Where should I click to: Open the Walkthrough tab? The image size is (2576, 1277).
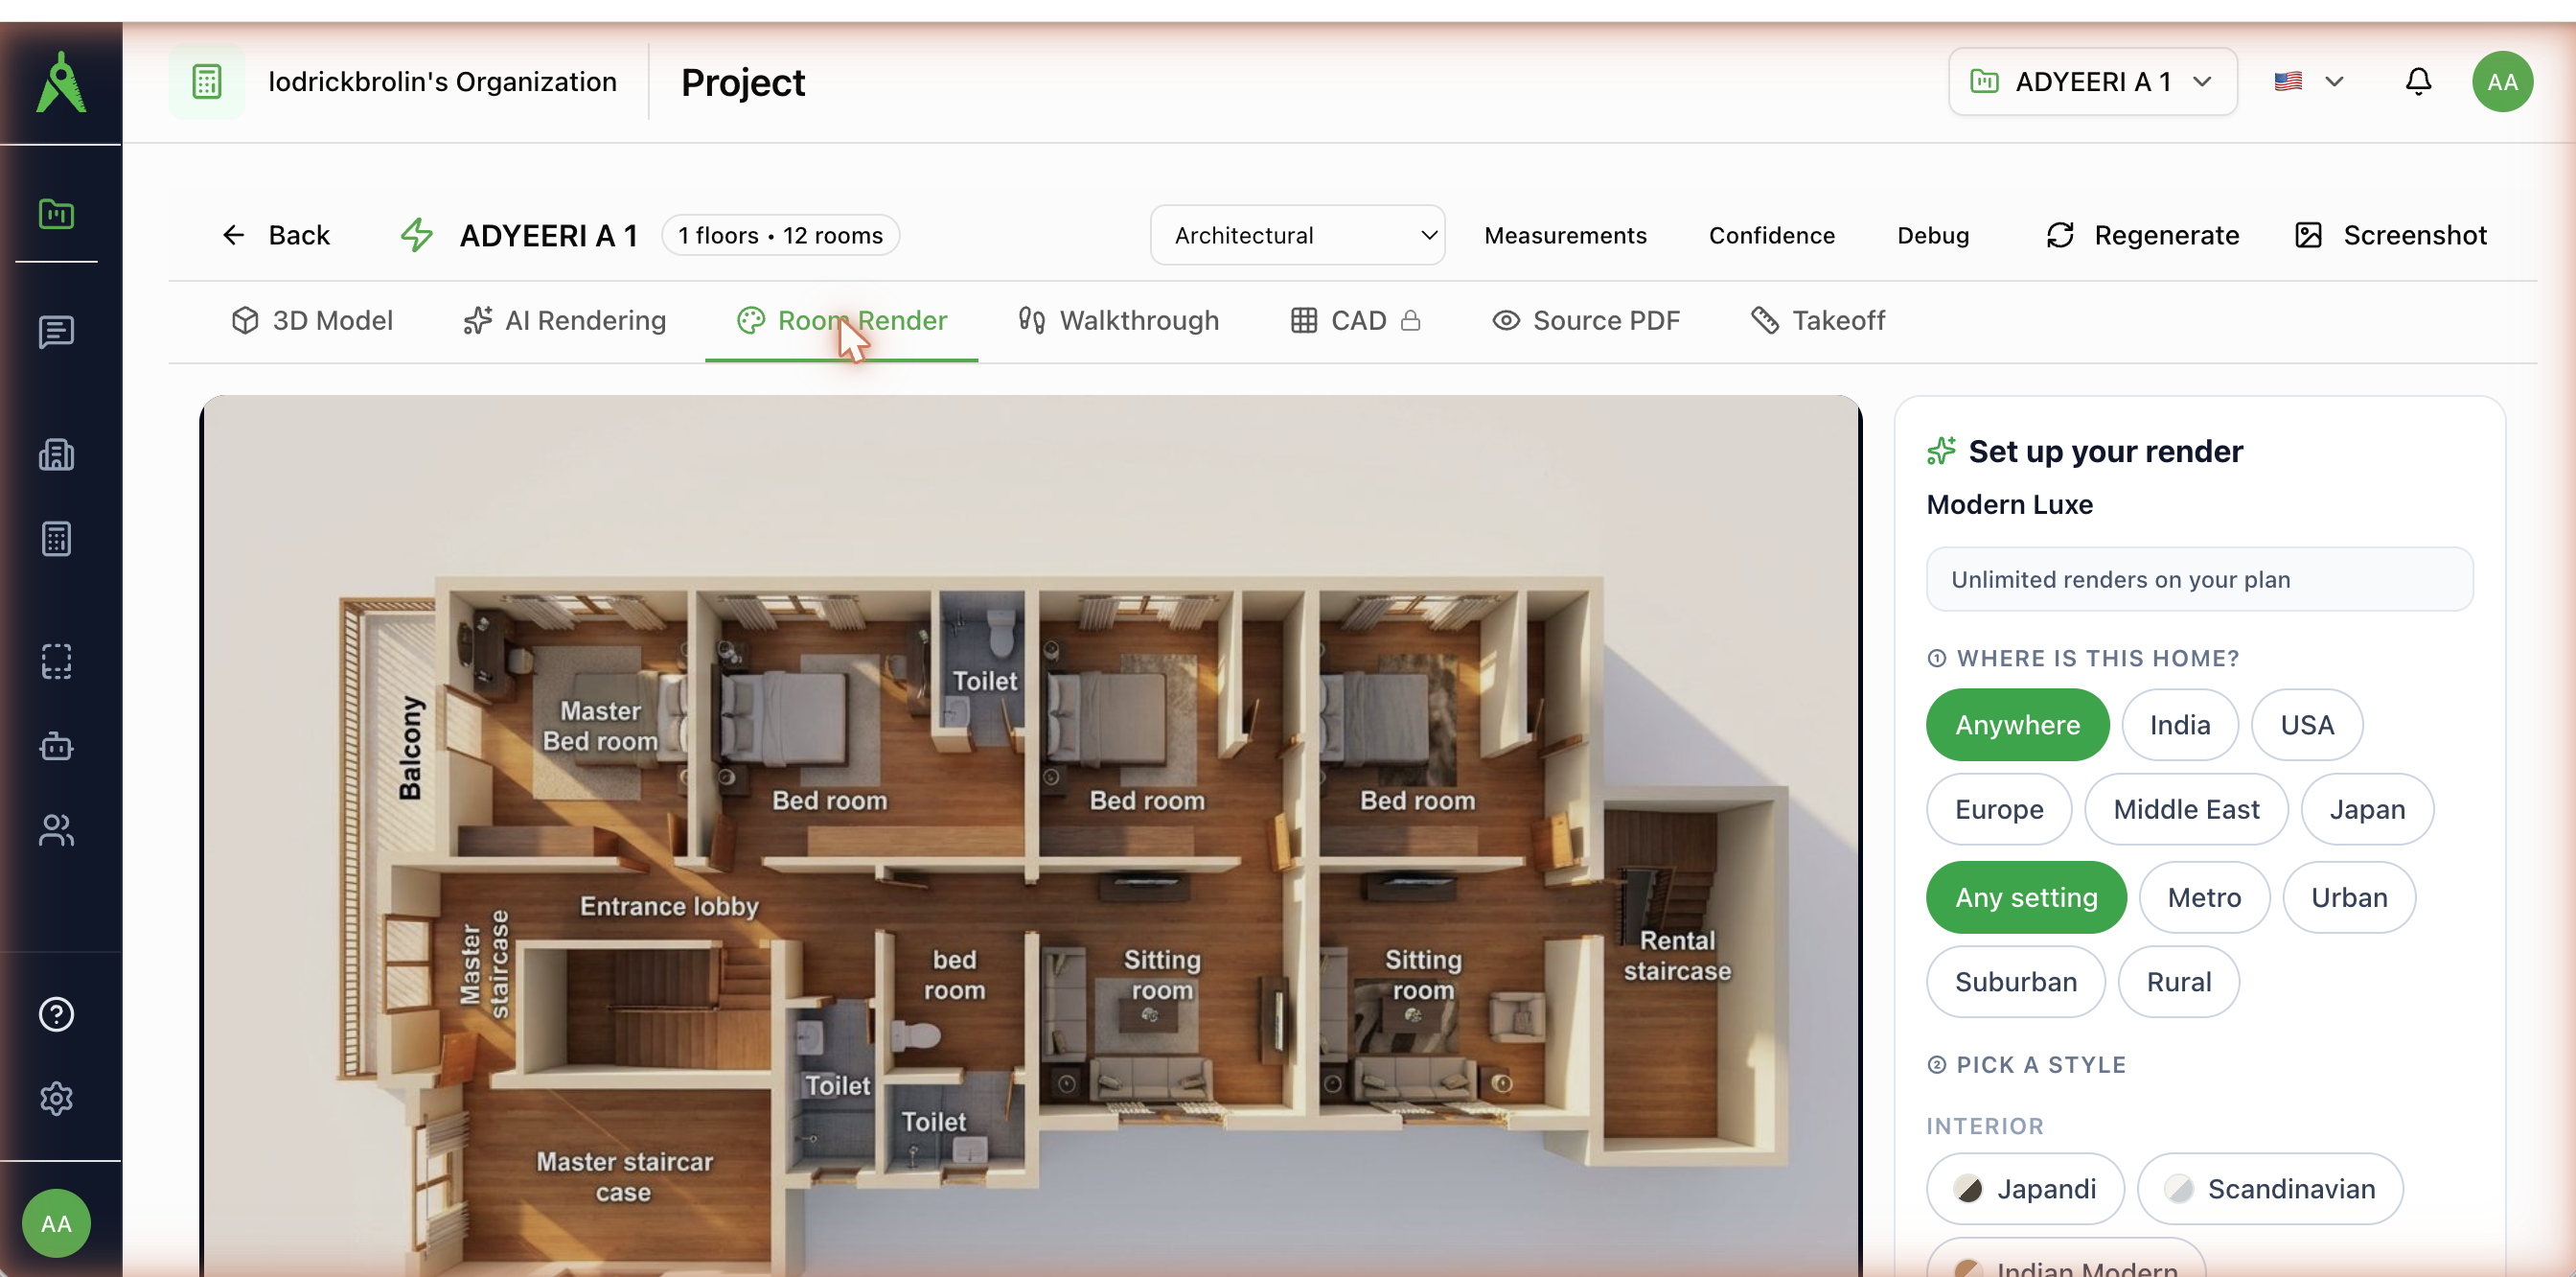tap(1119, 320)
